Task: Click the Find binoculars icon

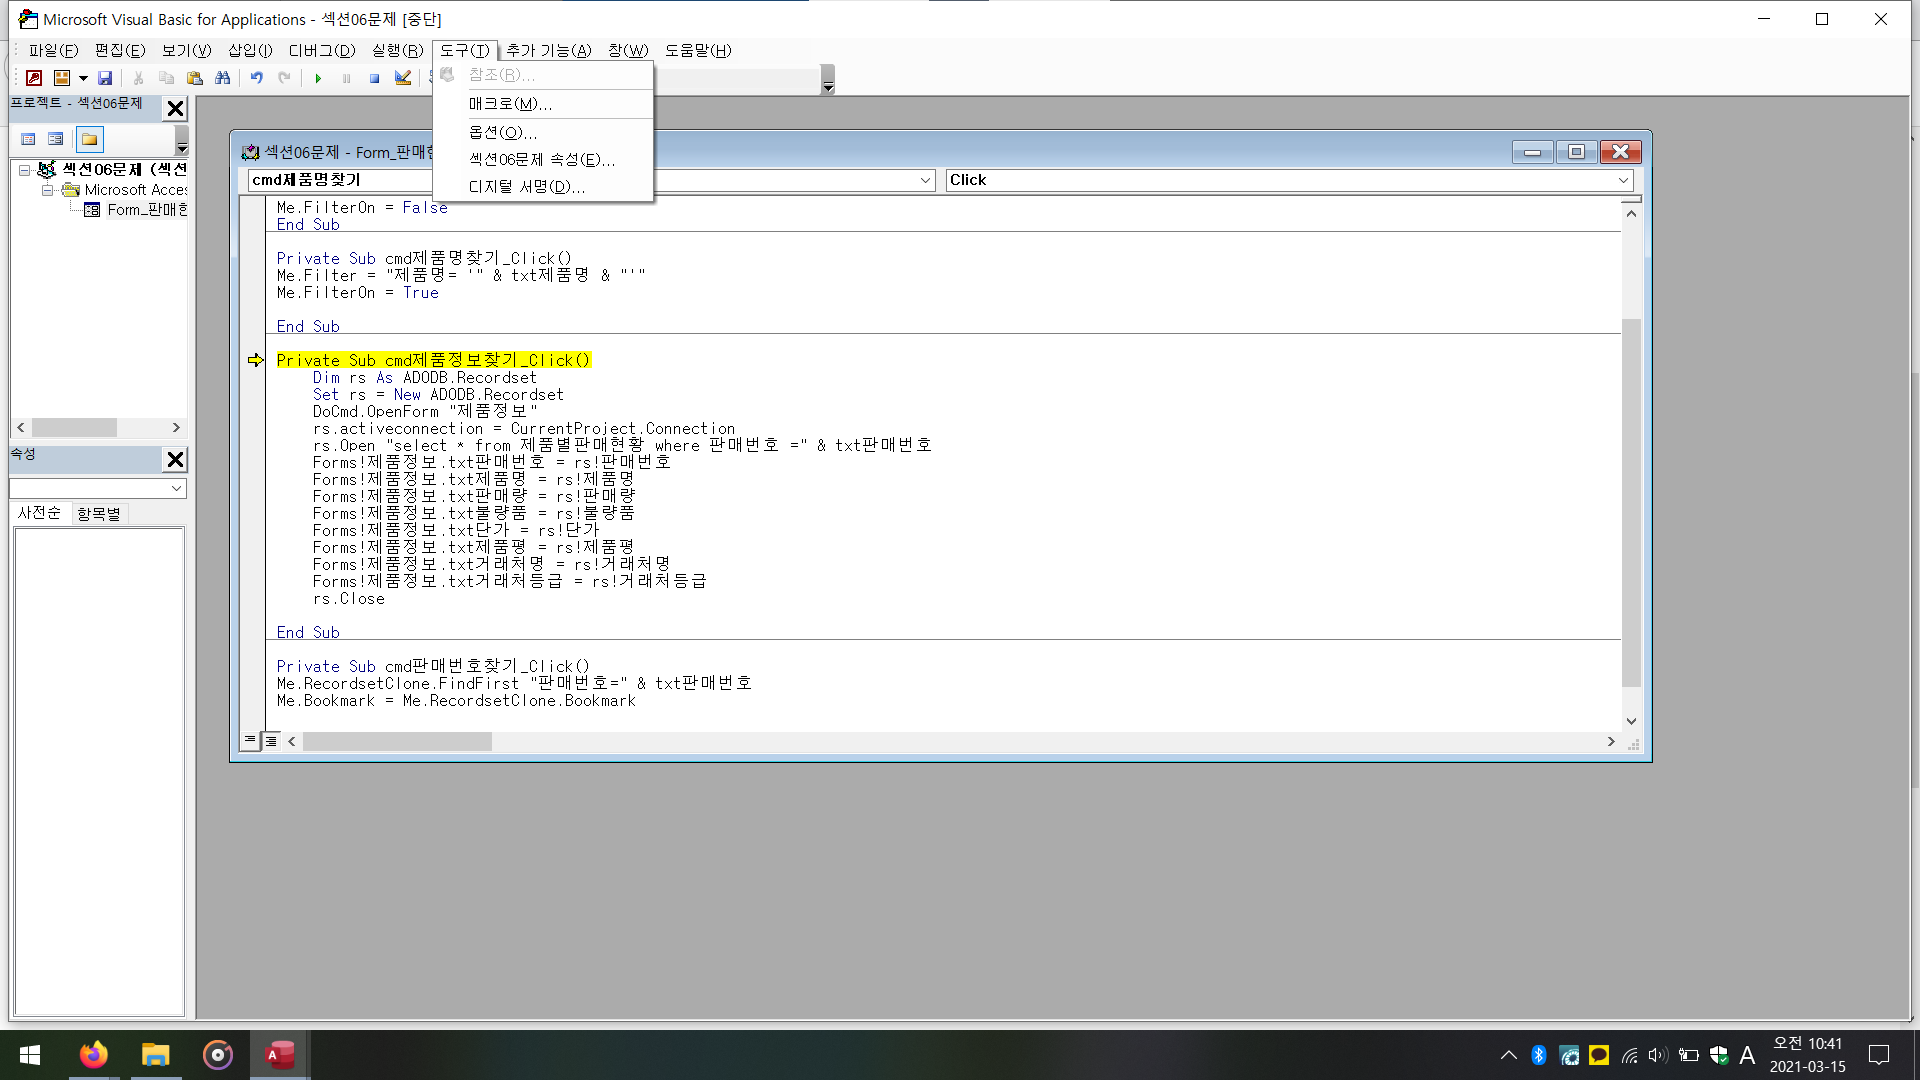Action: (x=223, y=78)
